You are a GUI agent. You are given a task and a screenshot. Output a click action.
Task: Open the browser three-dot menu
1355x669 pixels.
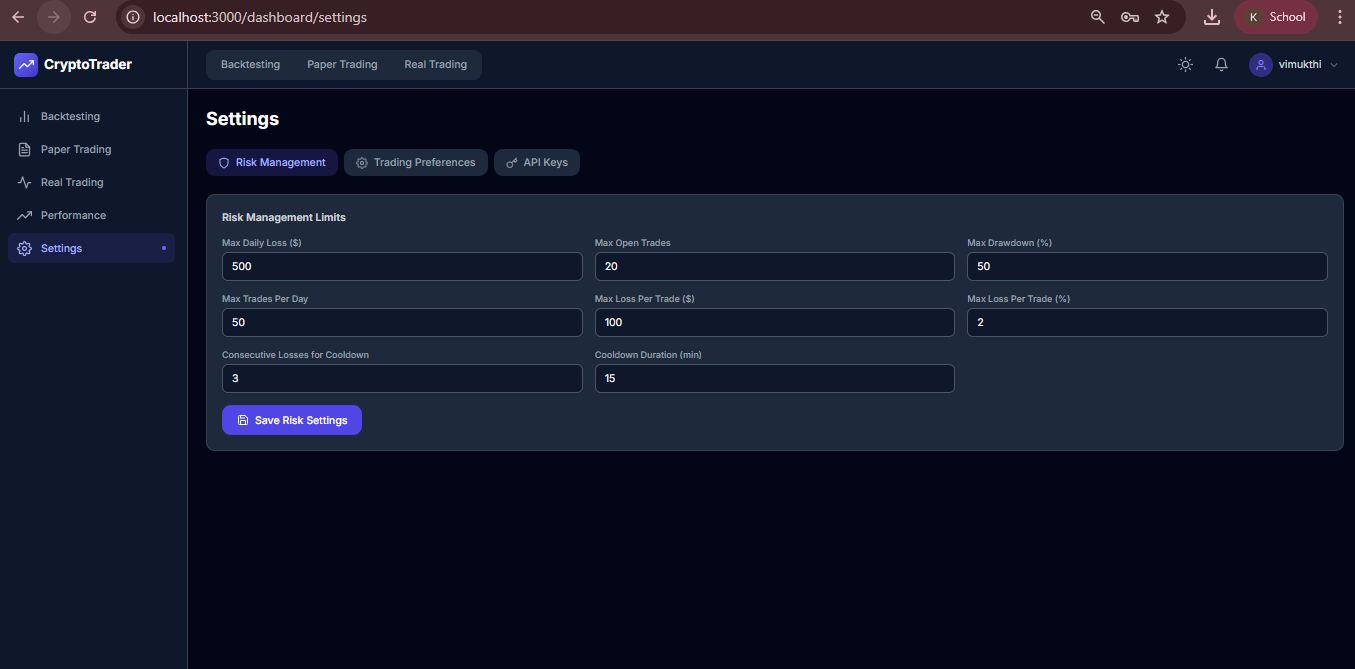click(x=1339, y=17)
